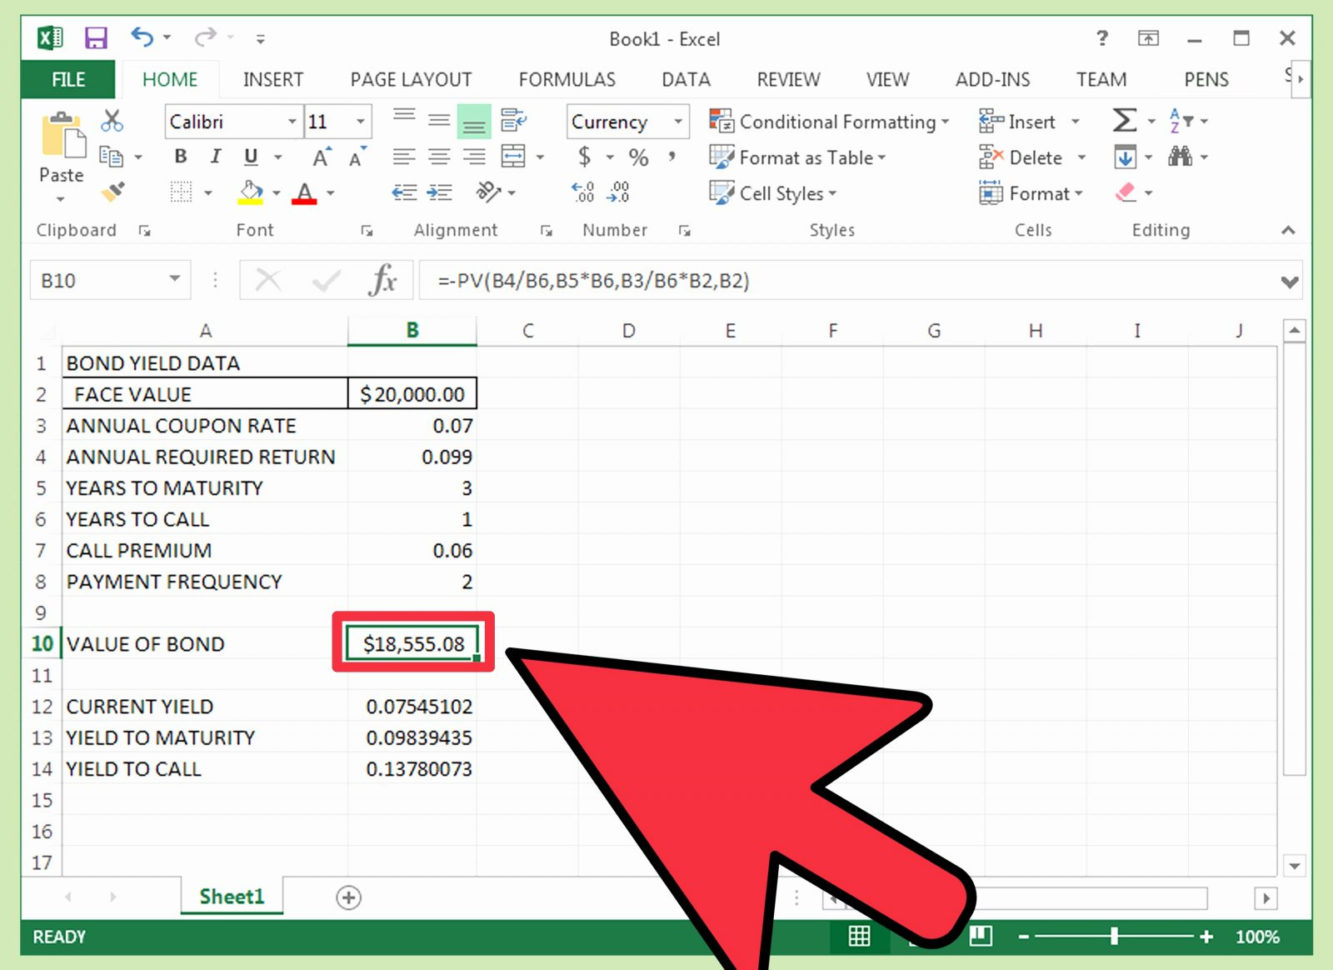Viewport: 1333px width, 970px height.
Task: Align text left
Action: 404,157
